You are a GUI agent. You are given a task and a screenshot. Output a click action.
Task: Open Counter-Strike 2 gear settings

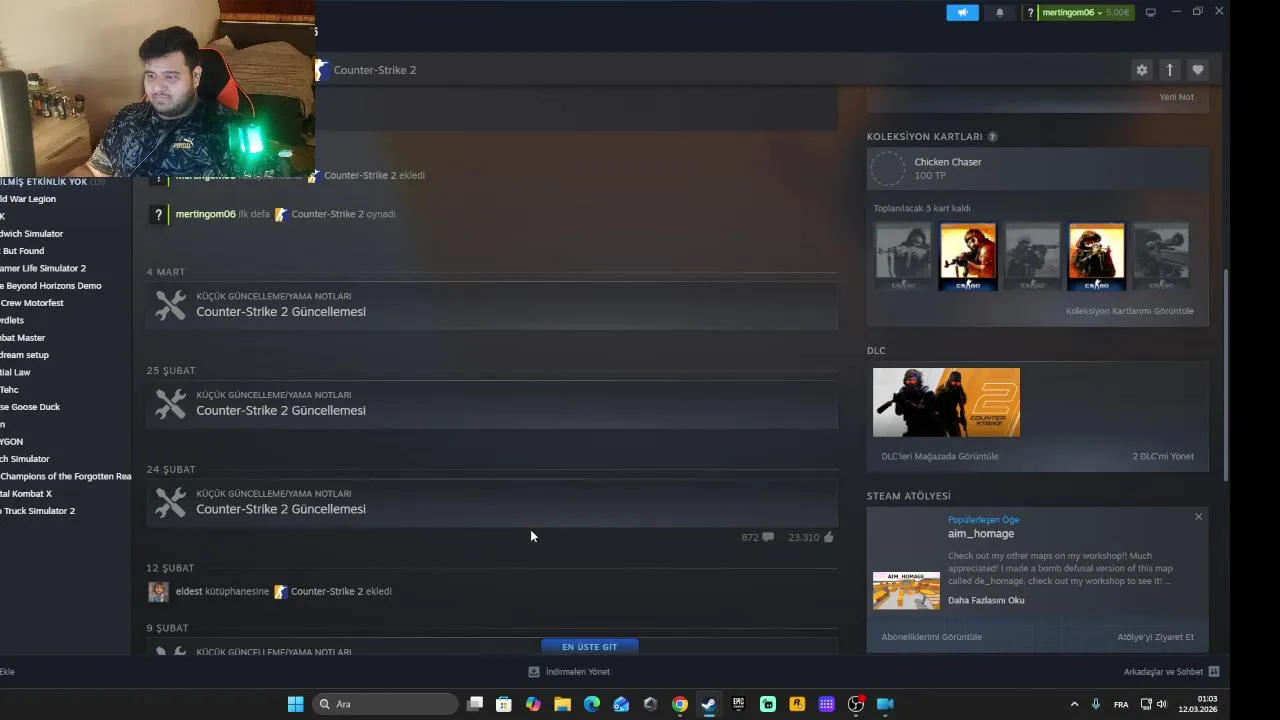(1141, 70)
